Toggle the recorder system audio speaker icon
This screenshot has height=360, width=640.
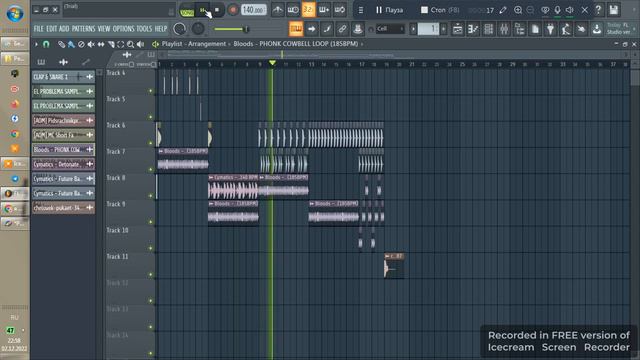pyautogui.click(x=570, y=10)
